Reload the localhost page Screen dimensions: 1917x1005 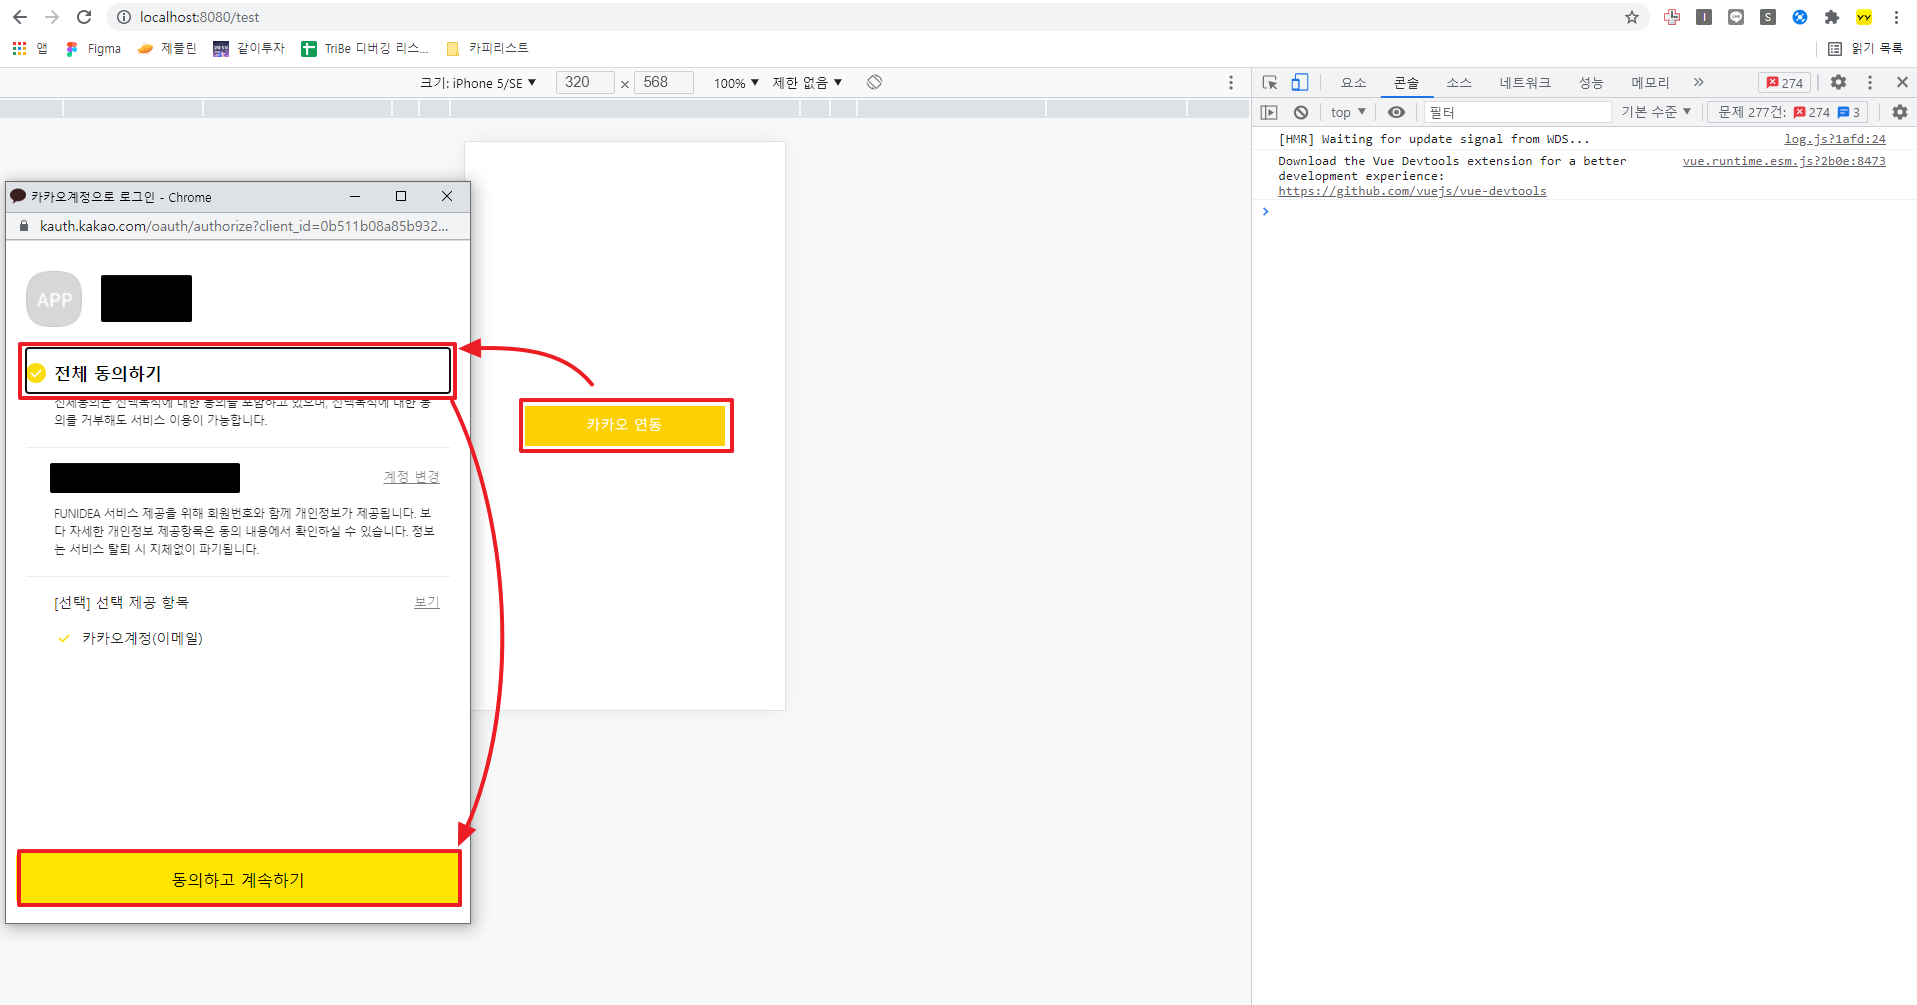click(x=84, y=17)
